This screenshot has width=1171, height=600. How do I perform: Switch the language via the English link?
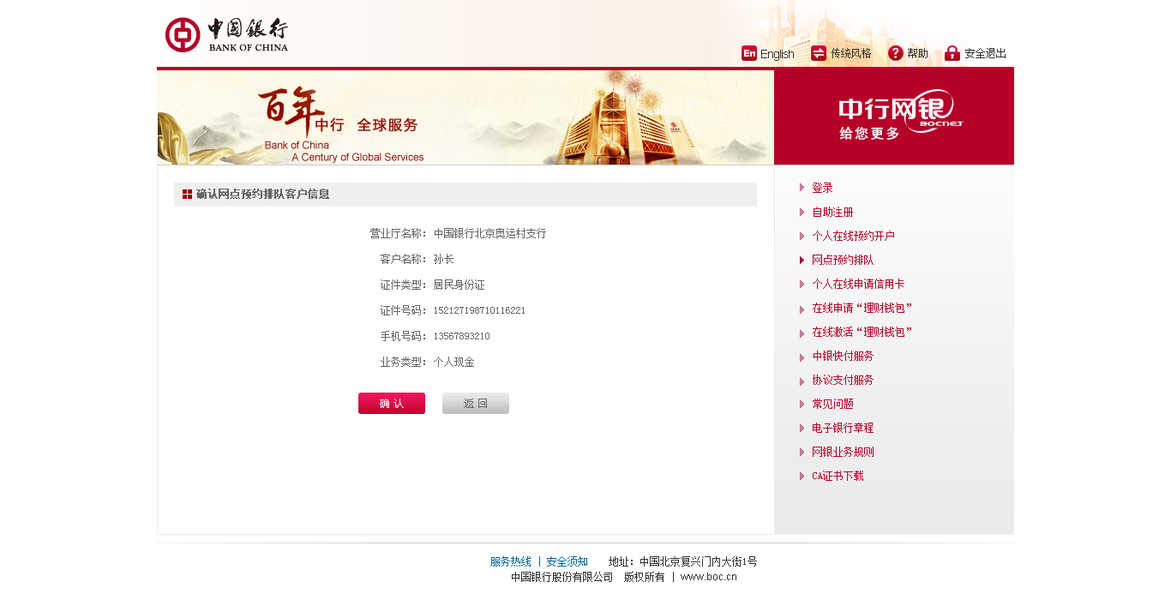(x=777, y=54)
